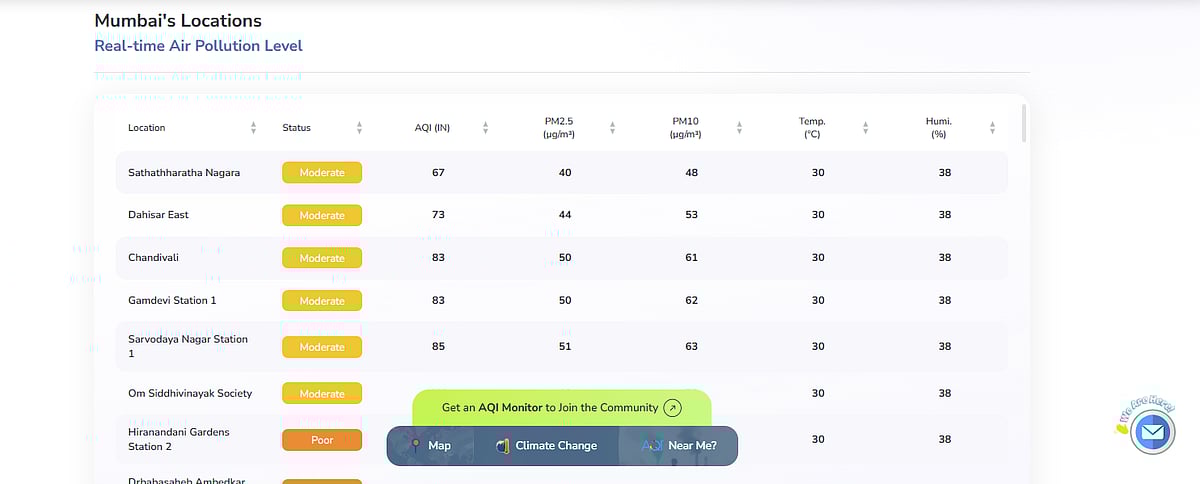Click Poor status badge for Hiranandani Gardens

click(322, 440)
